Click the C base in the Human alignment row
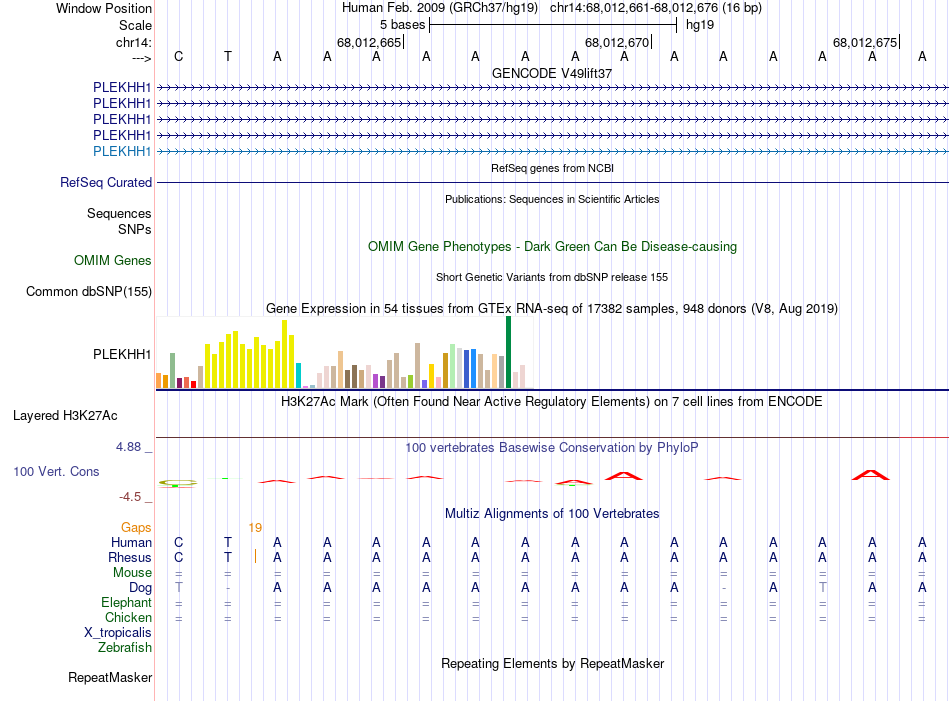The image size is (950, 701). (178, 542)
